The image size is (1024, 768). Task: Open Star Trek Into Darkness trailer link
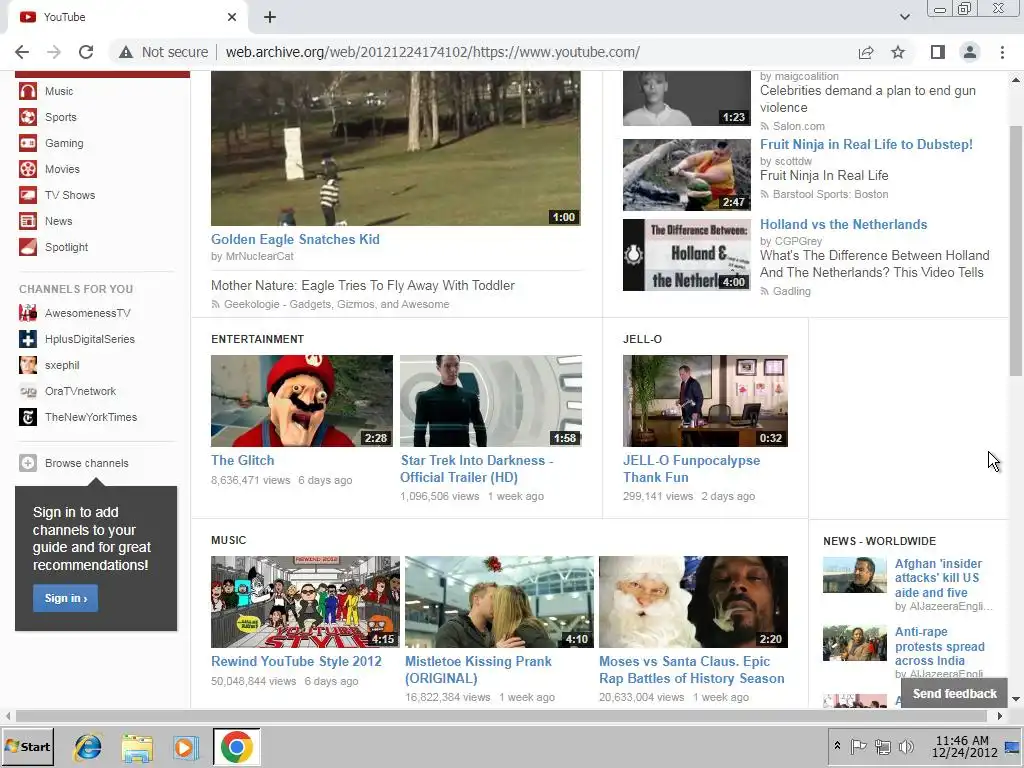pos(477,469)
